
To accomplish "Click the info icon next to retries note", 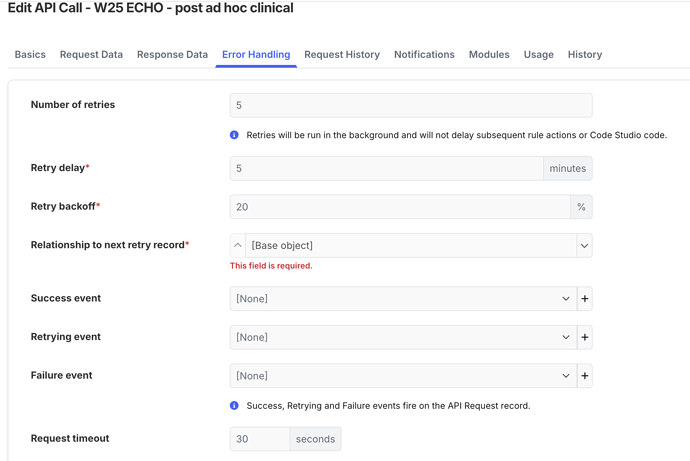I will tap(235, 135).
